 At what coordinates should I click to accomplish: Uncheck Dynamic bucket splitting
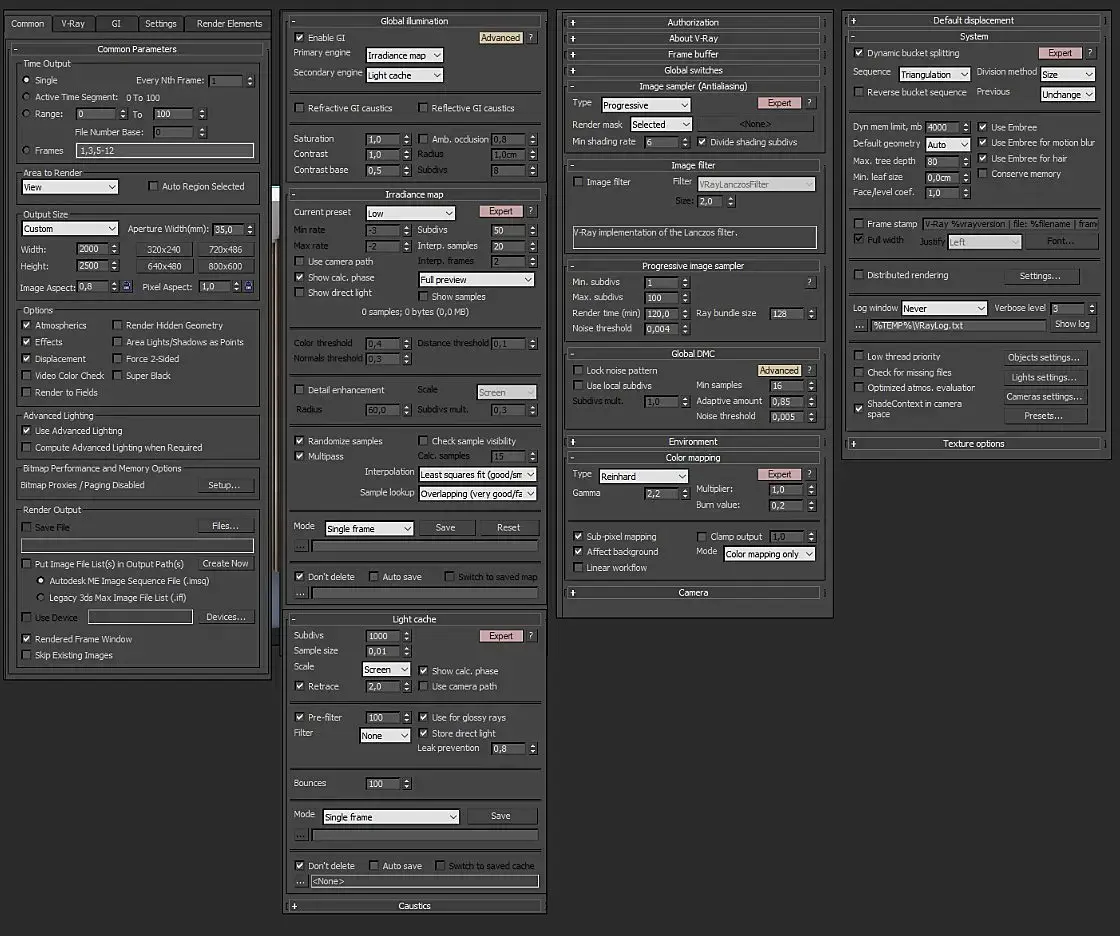tap(859, 53)
